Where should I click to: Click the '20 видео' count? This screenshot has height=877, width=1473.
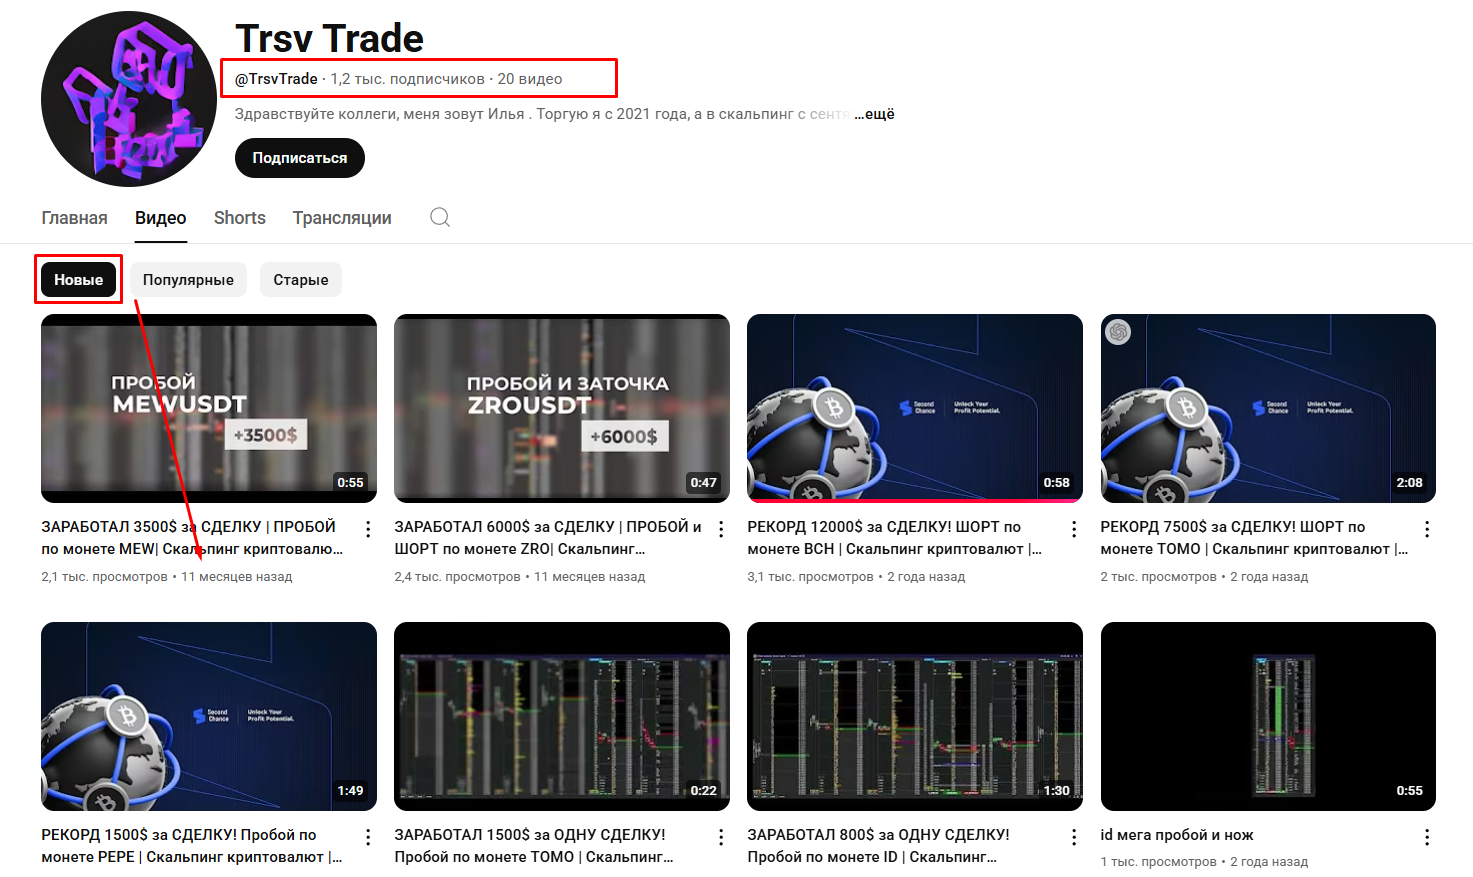[530, 79]
